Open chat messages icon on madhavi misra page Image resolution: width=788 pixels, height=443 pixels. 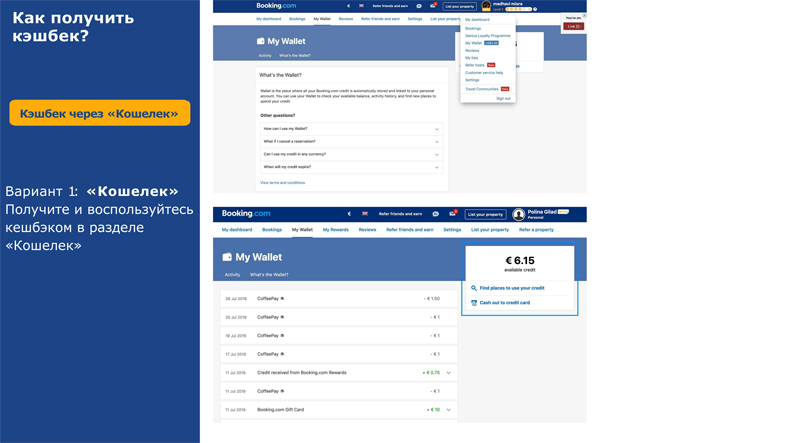pyautogui.click(x=419, y=6)
